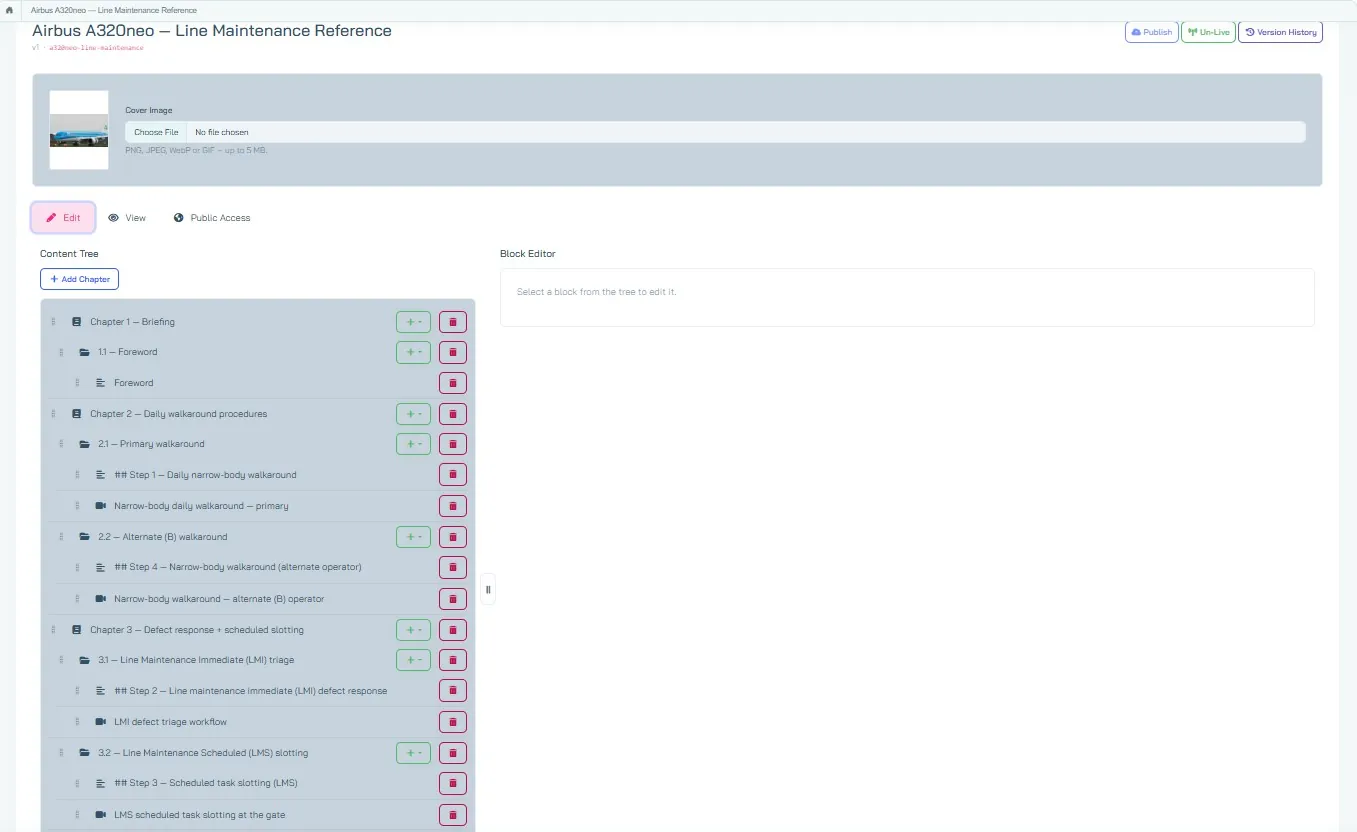Open add menu for 2.1 — Primary walkaround
The image size is (1357, 832).
(x=413, y=444)
